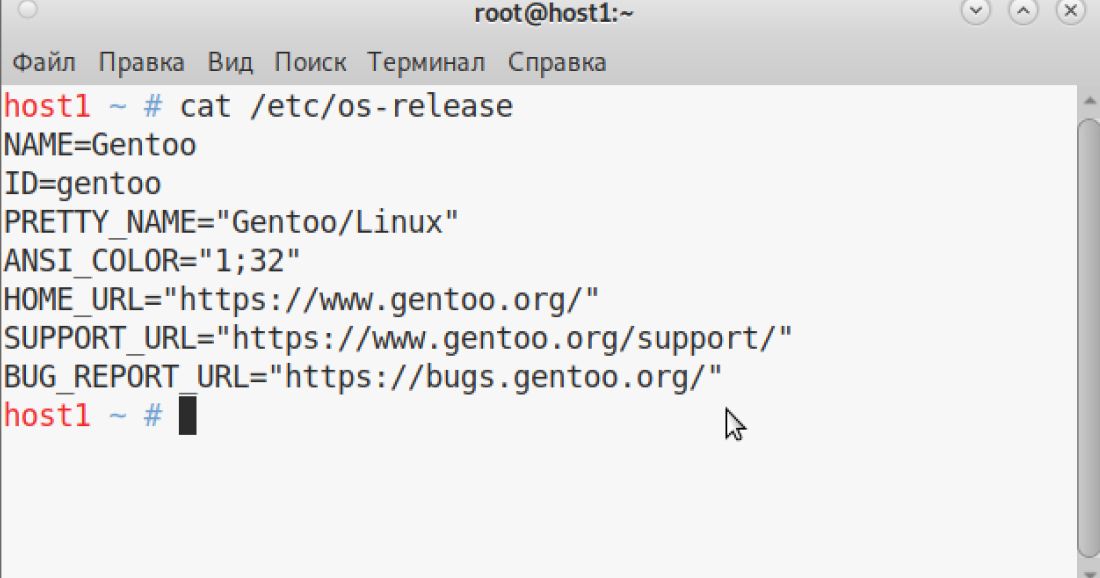
Task: Open the Вид menu
Action: point(230,62)
